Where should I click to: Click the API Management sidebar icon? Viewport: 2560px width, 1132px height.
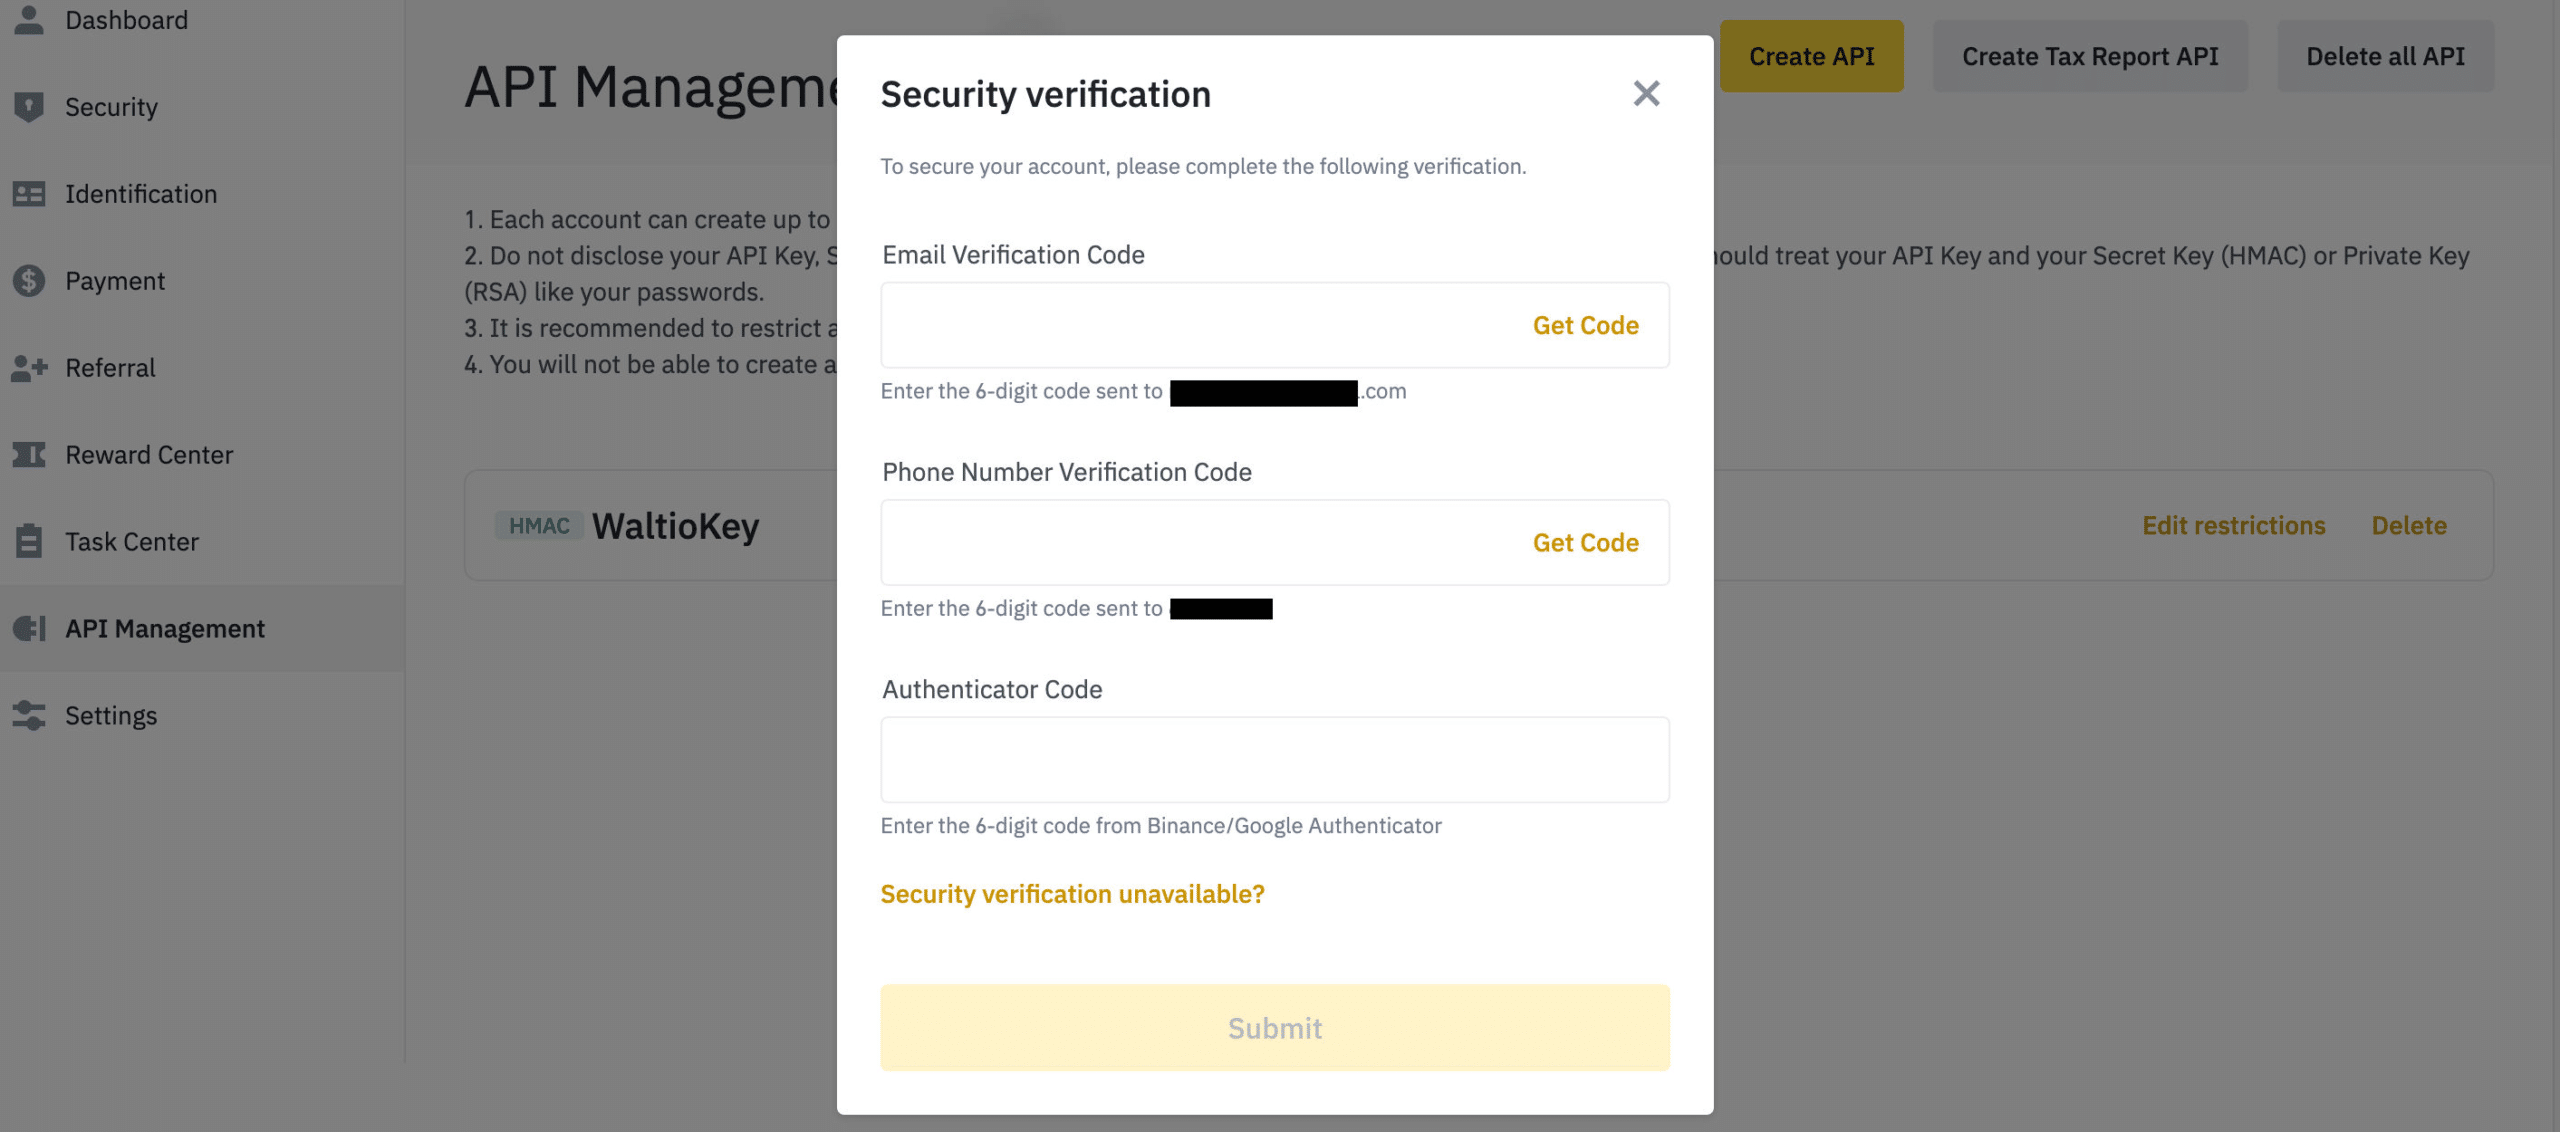coord(29,629)
